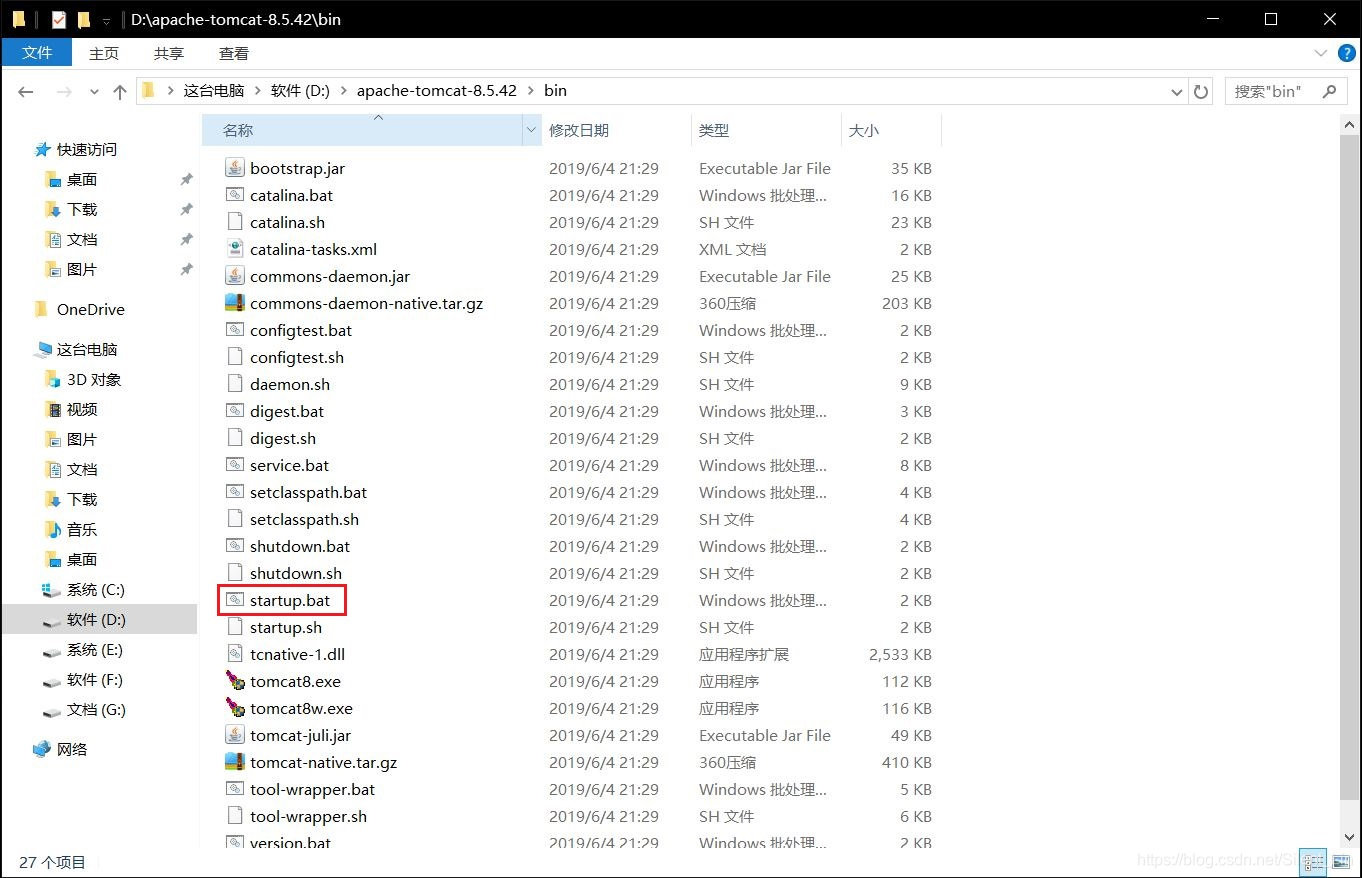The image size is (1362, 878).
Task: Click the apache-tomcat-8.5.42 breadcrumb
Action: [x=437, y=90]
